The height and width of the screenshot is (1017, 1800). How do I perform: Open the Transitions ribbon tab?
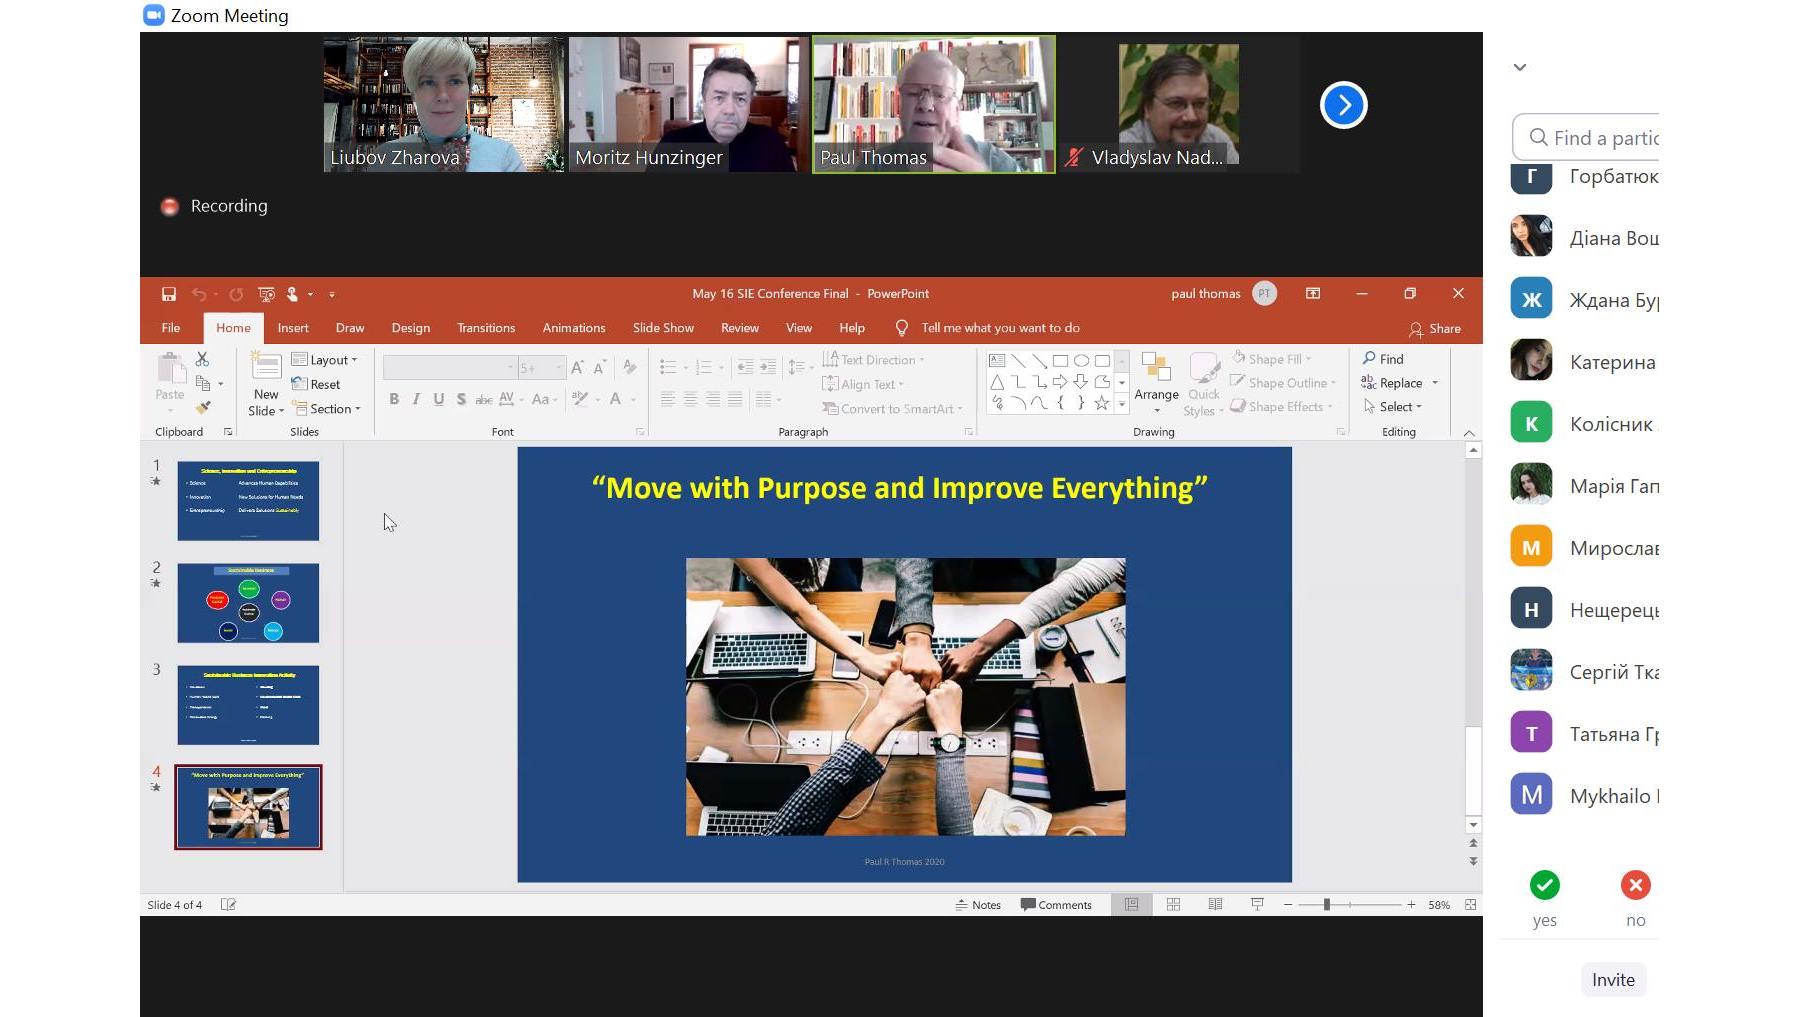tap(486, 328)
